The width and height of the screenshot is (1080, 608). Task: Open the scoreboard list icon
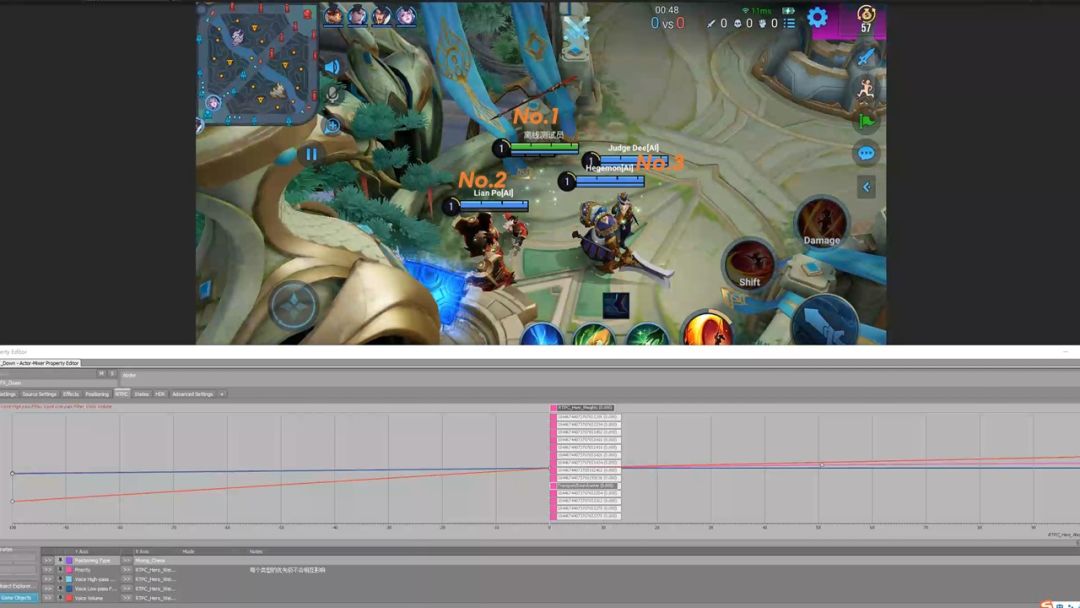[789, 23]
